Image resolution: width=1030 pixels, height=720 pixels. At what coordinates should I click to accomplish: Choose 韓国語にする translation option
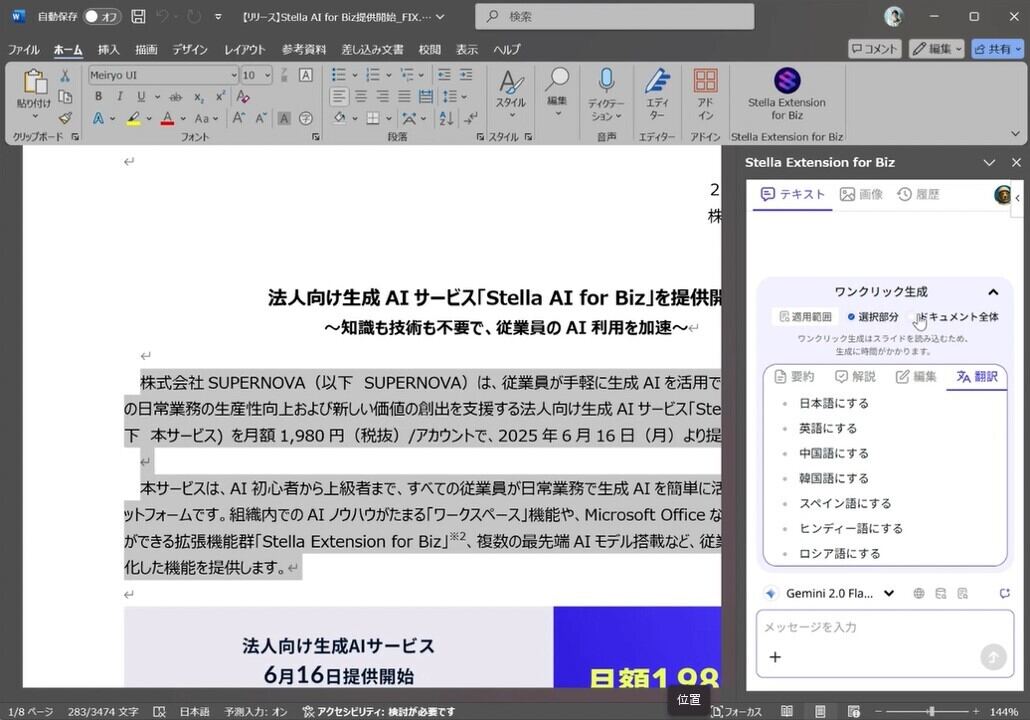834,478
